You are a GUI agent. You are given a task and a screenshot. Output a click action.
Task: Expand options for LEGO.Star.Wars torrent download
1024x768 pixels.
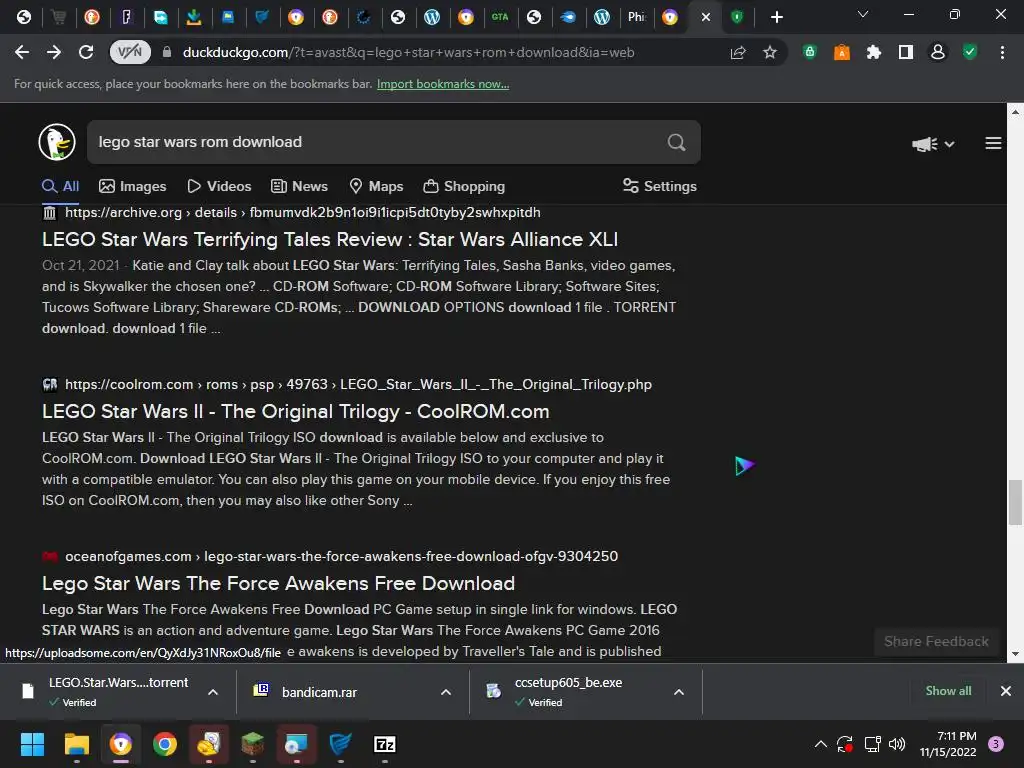tap(213, 692)
